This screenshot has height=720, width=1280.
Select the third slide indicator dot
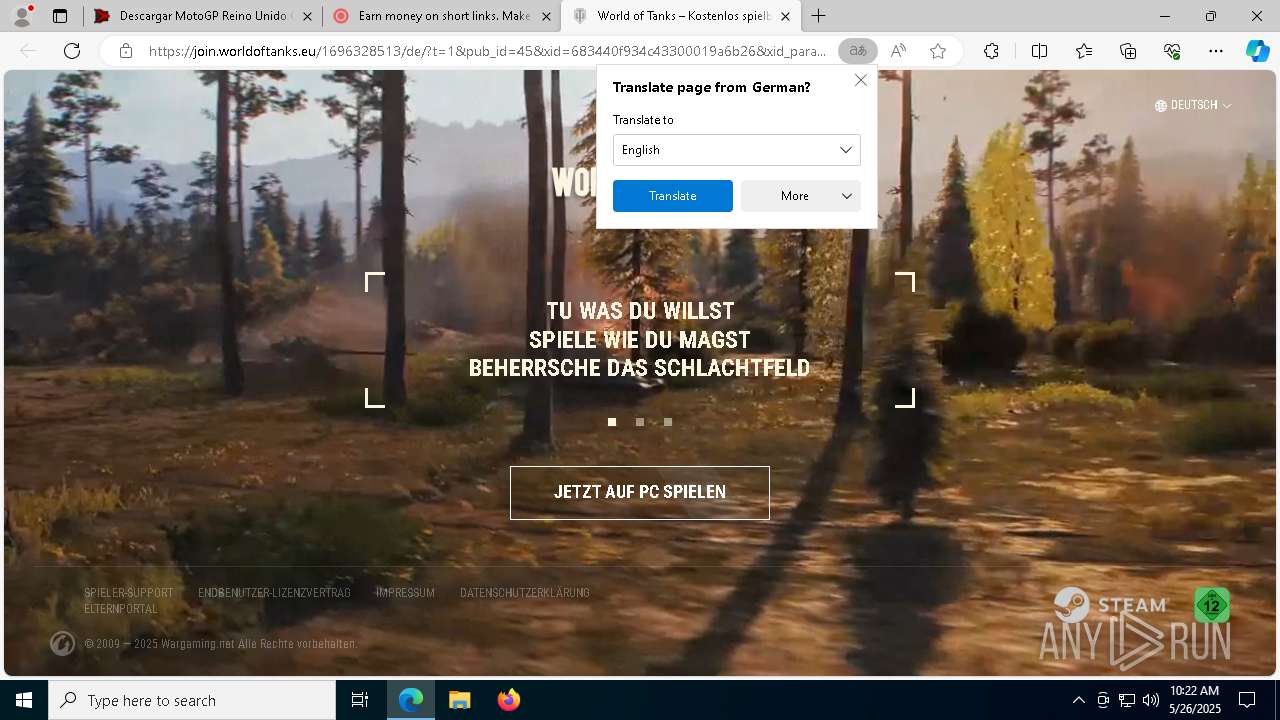[668, 422]
